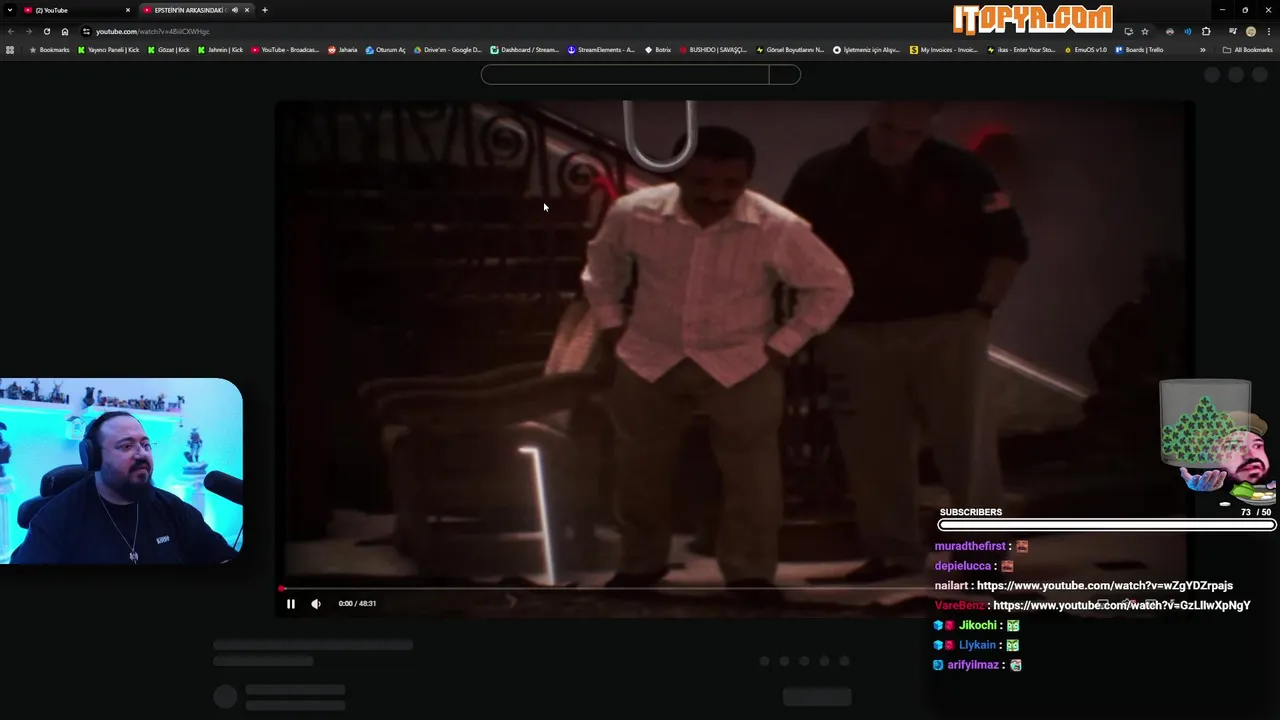The width and height of the screenshot is (1280, 720).
Task: Close the EPSTEIN'IN ARKASINDAKİ tab
Action: [247, 10]
